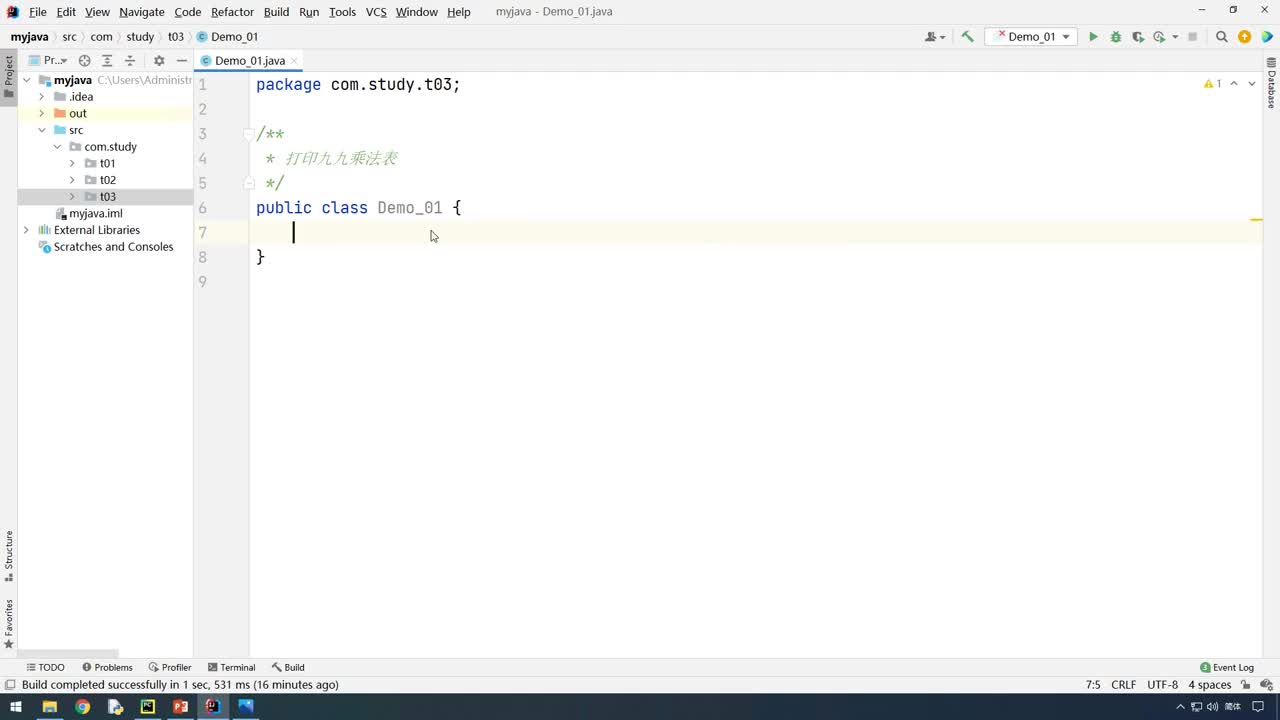Jump to next highlighted problem arrow
Viewport: 1280px width, 720px height.
(x=1252, y=84)
